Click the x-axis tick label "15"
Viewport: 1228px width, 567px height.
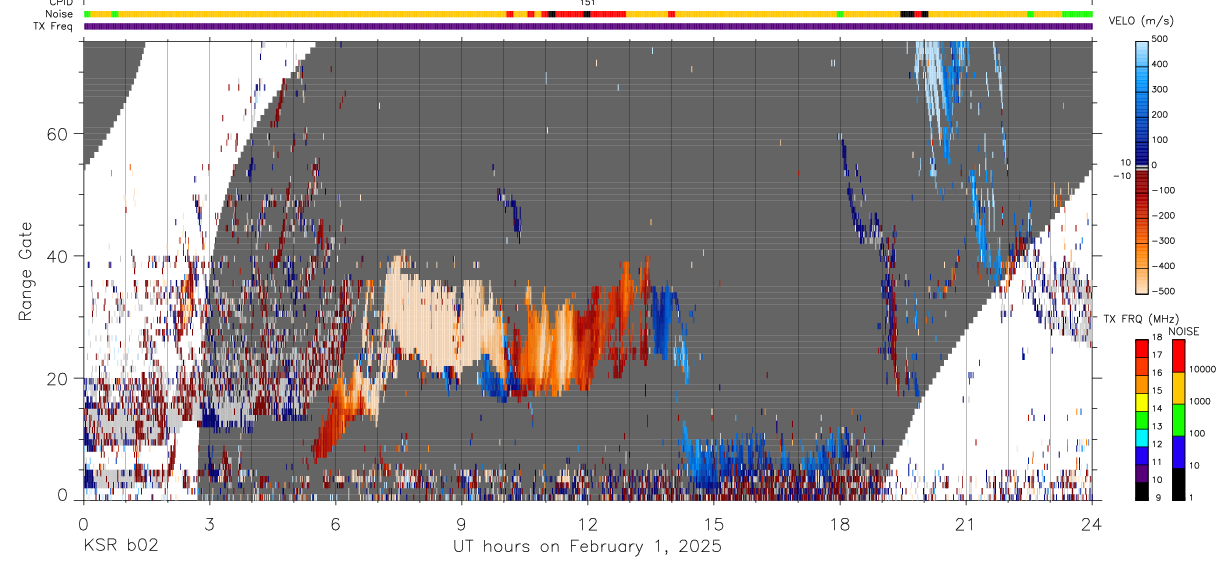(714, 523)
